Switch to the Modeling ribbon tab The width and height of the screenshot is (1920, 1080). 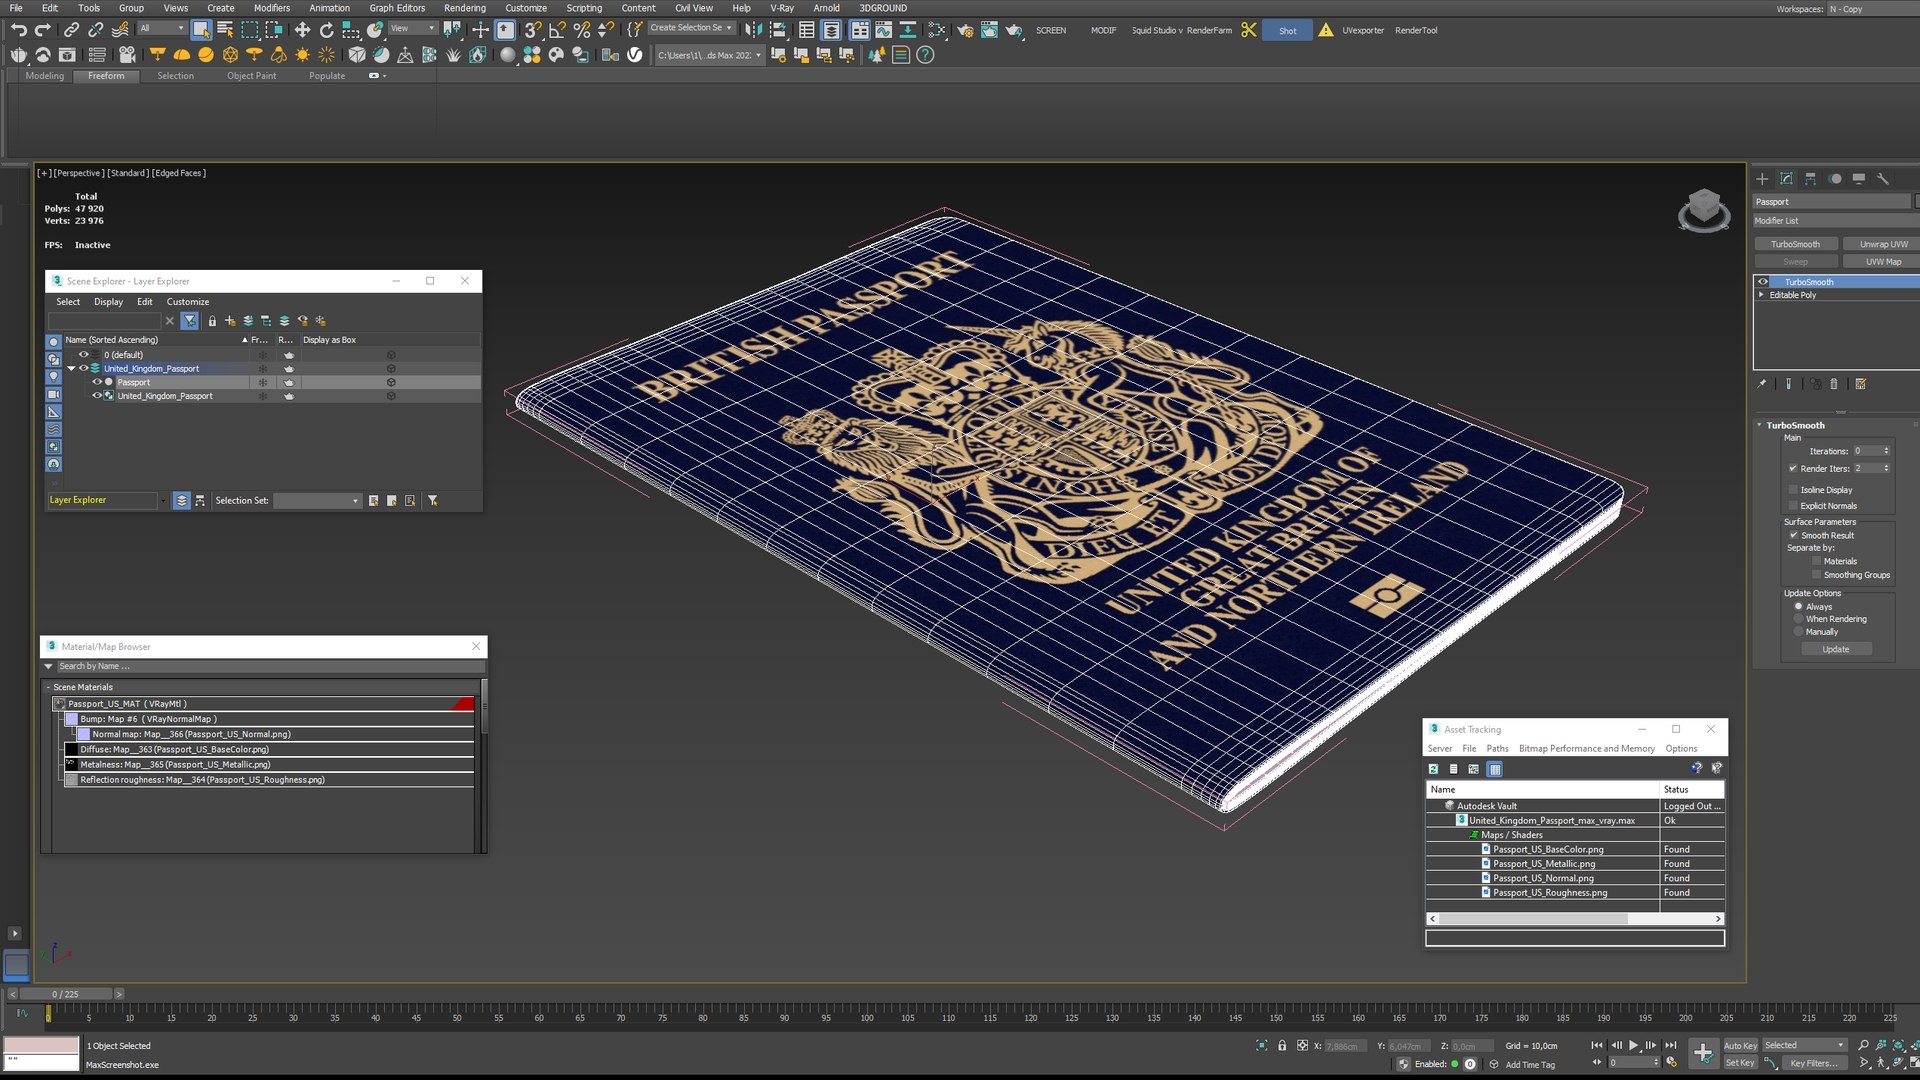pos(44,76)
